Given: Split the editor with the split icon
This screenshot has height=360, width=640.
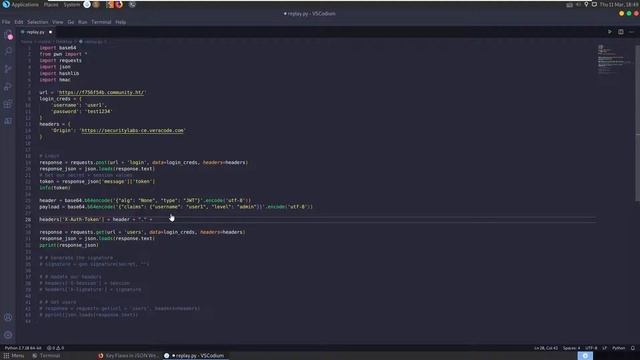Looking at the screenshot, I should (x=621, y=32).
